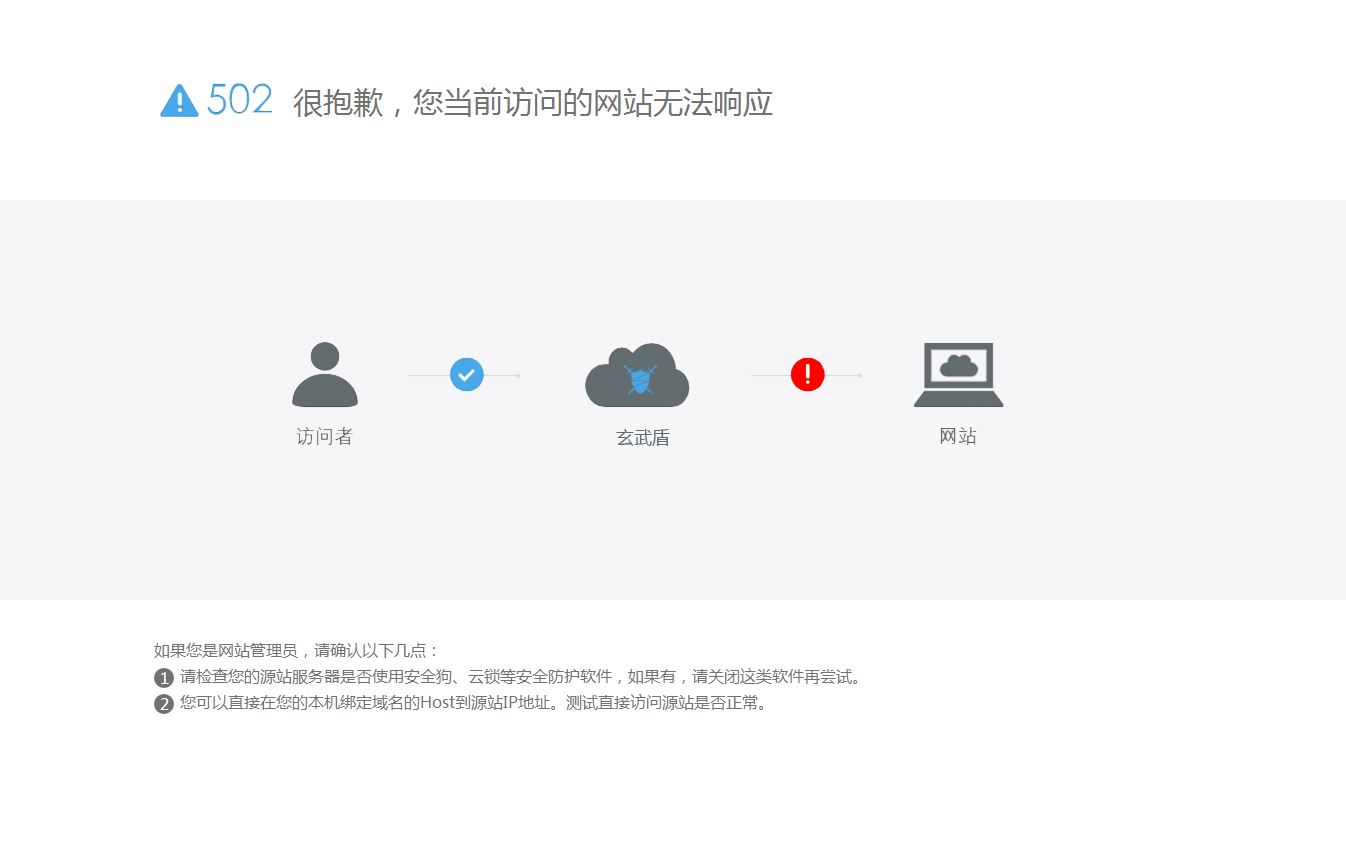Click the numbered circle ① marker
The height and width of the screenshot is (841, 1346).
[x=163, y=677]
